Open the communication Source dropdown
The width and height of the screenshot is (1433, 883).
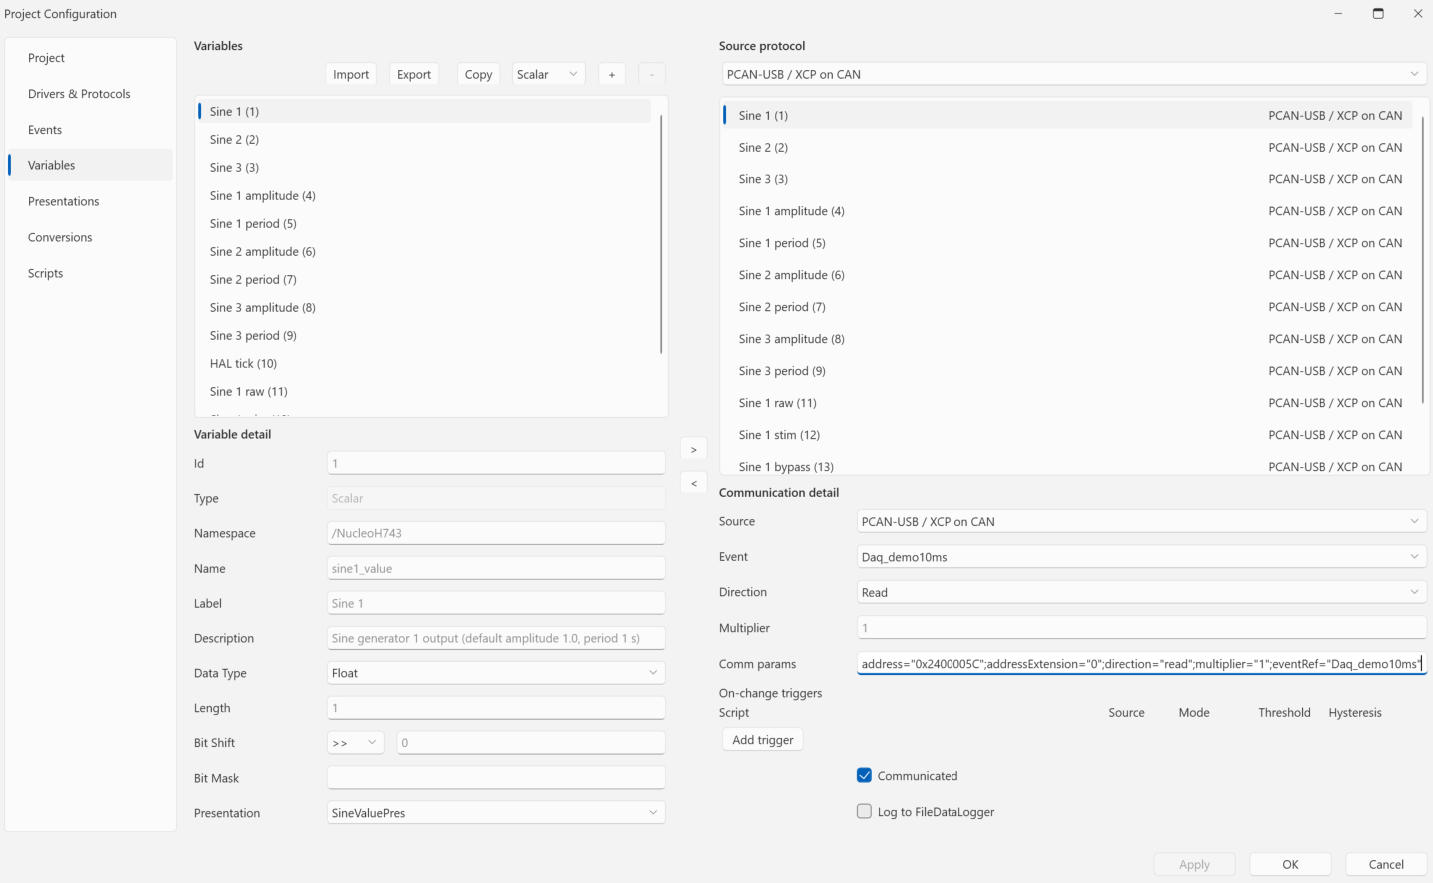[1142, 522]
